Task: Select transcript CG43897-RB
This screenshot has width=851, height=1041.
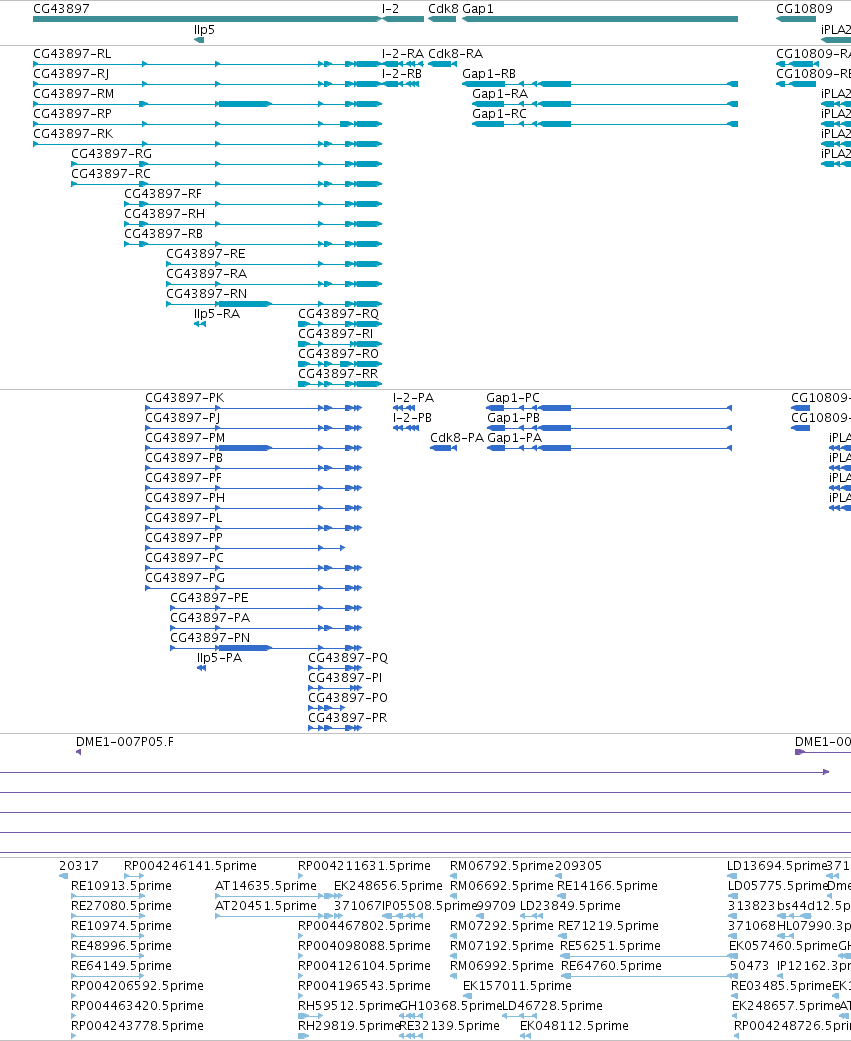Action: click(x=253, y=244)
